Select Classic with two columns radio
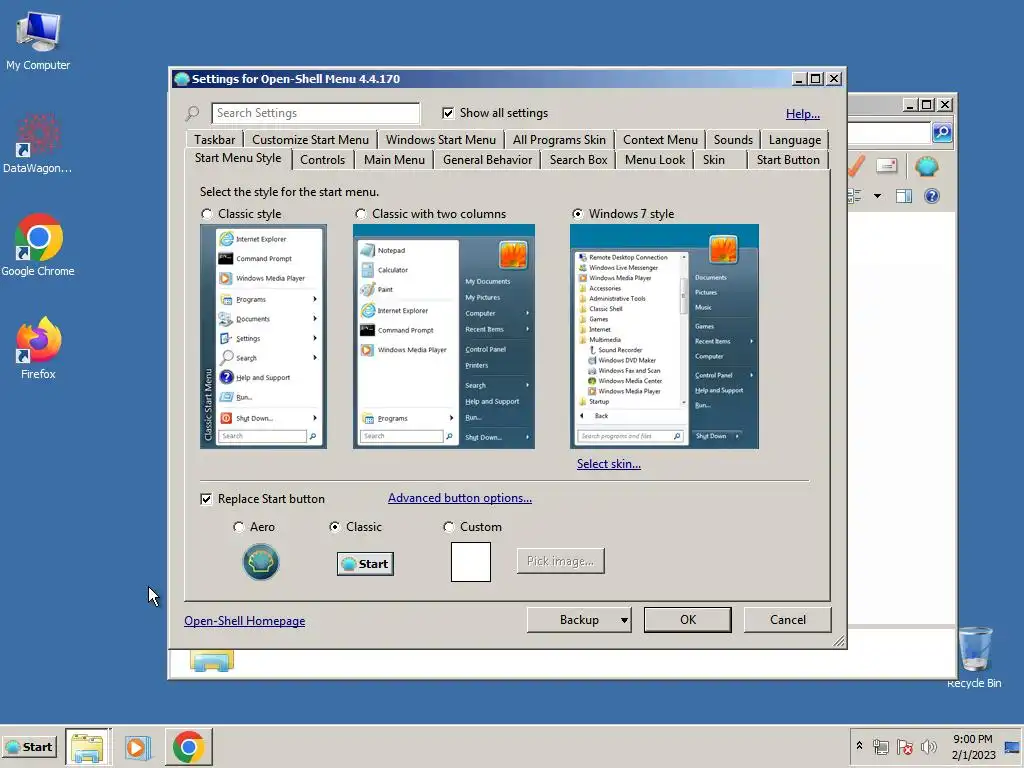The image size is (1024, 768). (360, 214)
